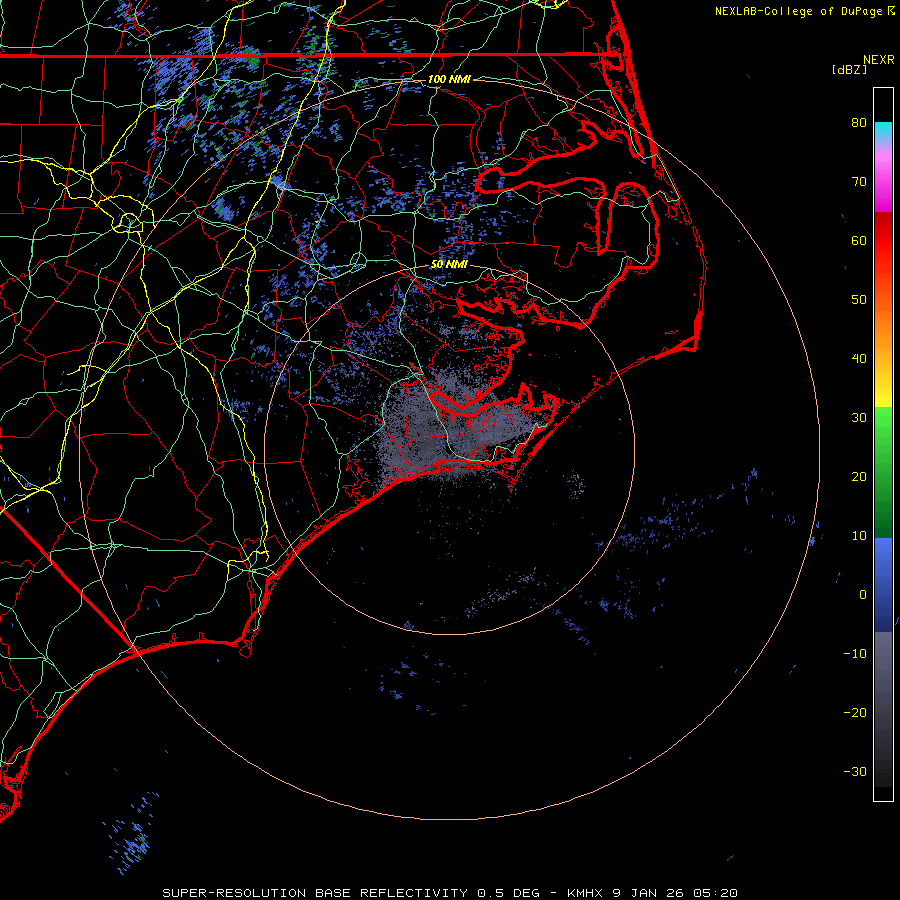Click the 70 dBZ scale value

tap(859, 182)
